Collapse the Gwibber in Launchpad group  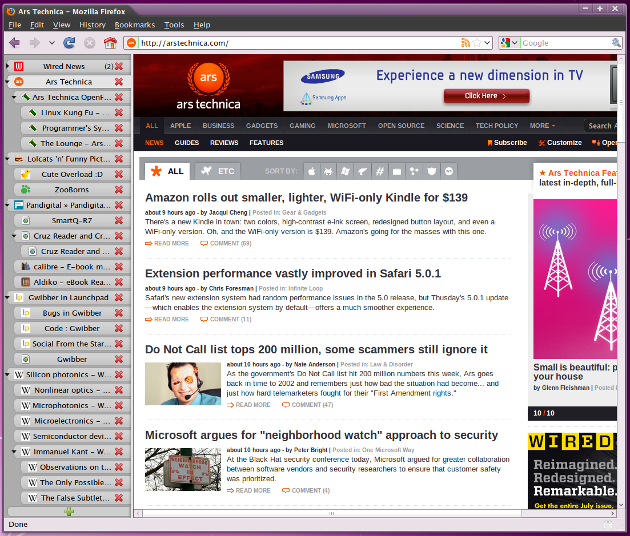pos(7,298)
